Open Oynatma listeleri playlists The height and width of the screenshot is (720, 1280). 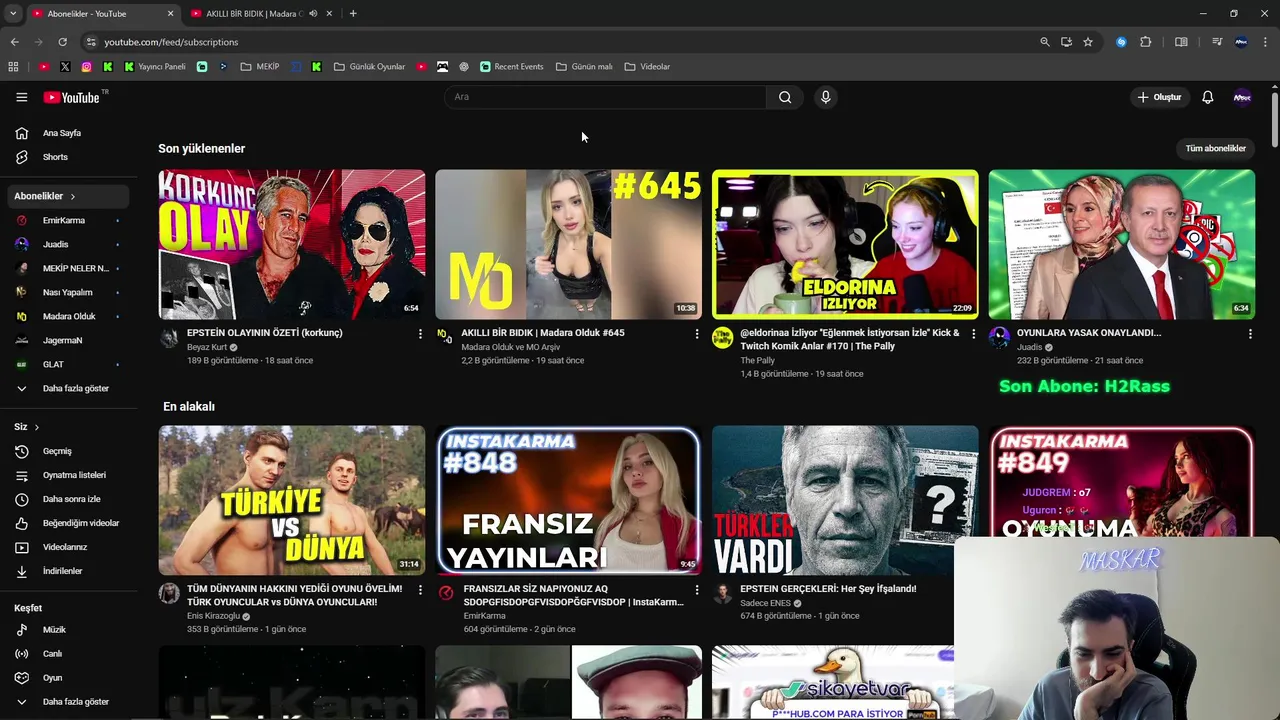pos(68,475)
